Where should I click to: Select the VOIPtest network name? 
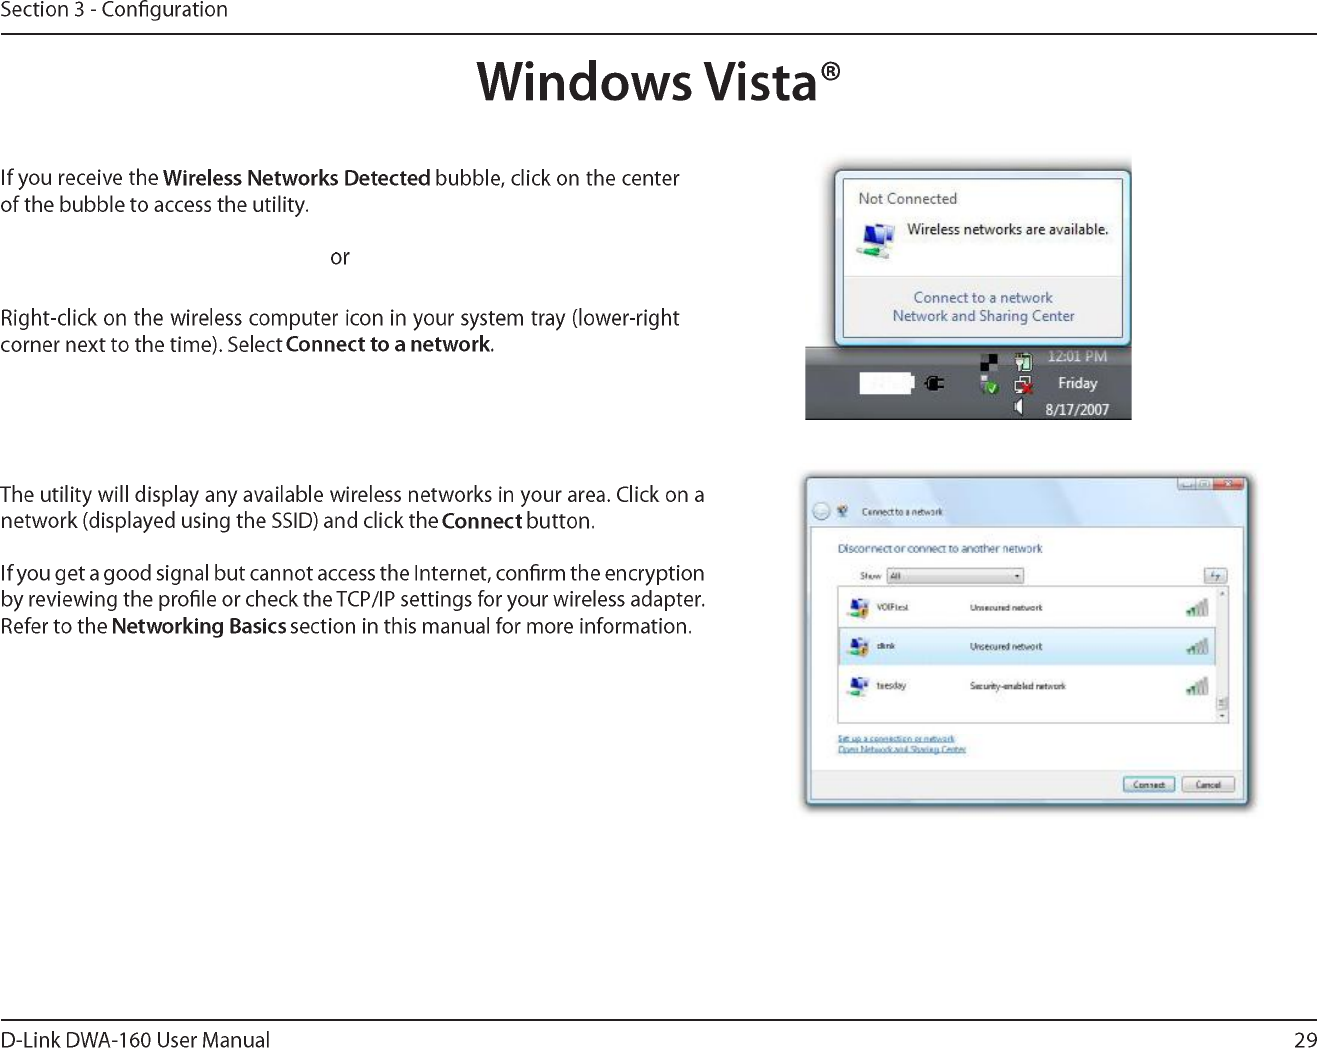tap(892, 607)
